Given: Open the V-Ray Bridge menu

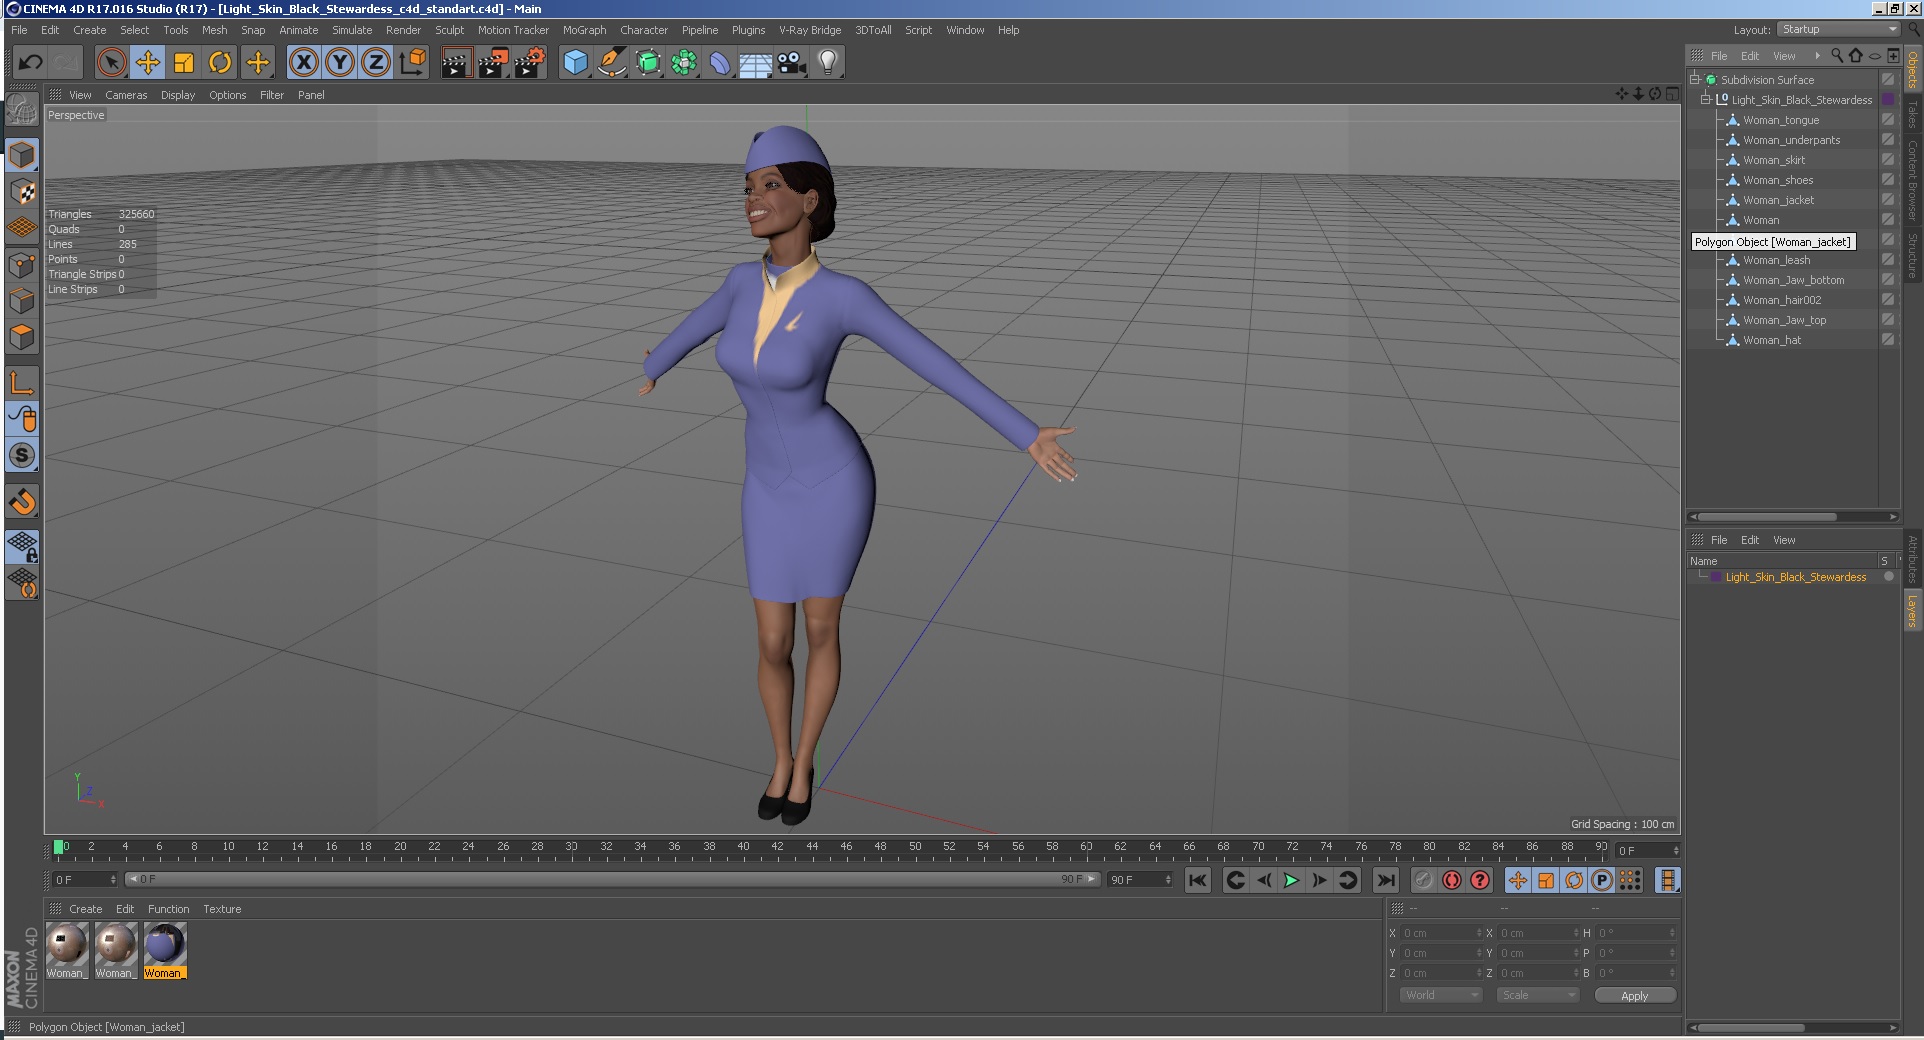Looking at the screenshot, I should (x=810, y=30).
